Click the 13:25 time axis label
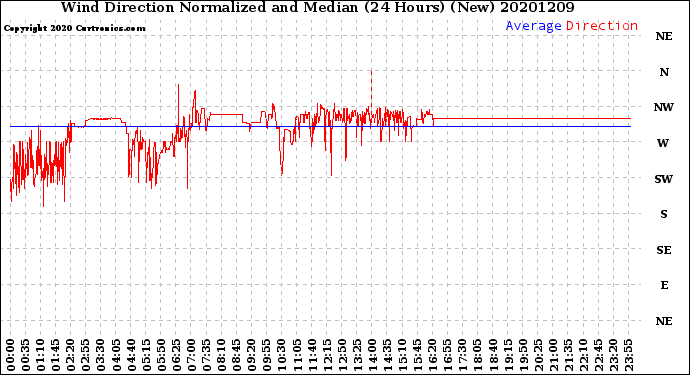This screenshot has width=690, height=375. (357, 355)
